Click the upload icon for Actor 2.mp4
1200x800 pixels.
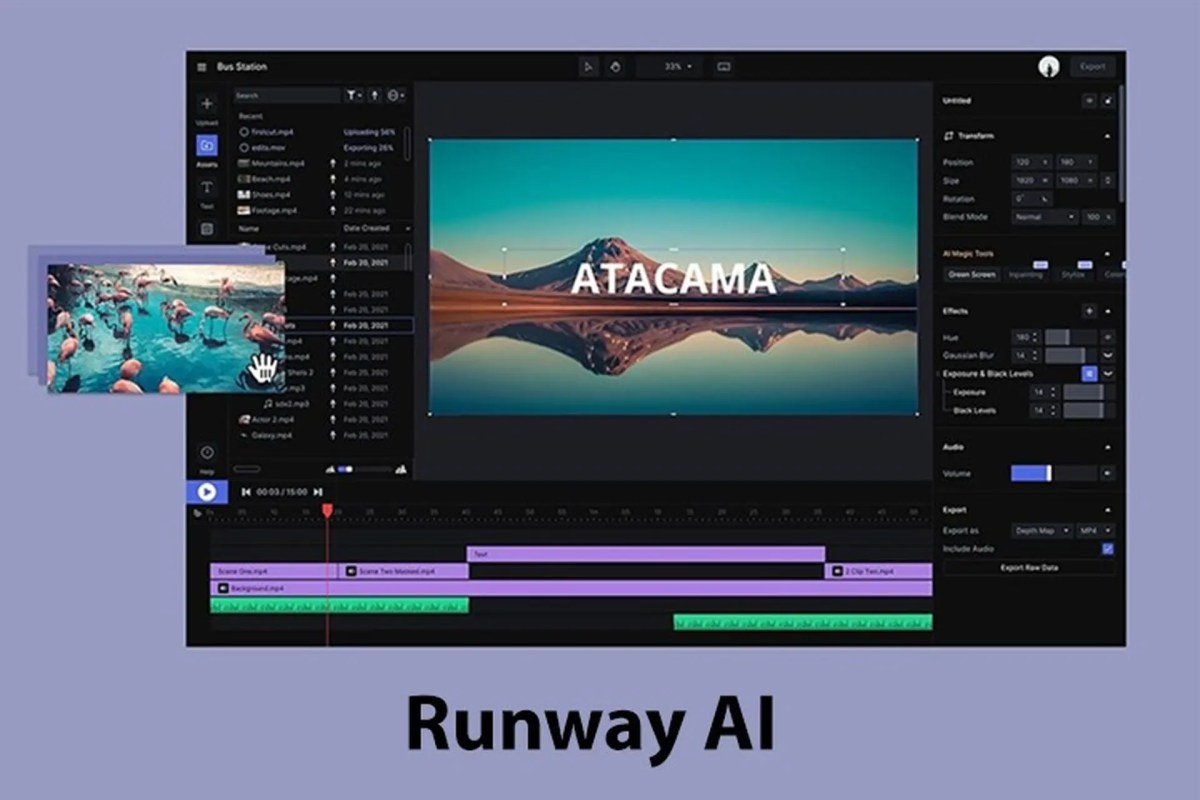coord(332,420)
